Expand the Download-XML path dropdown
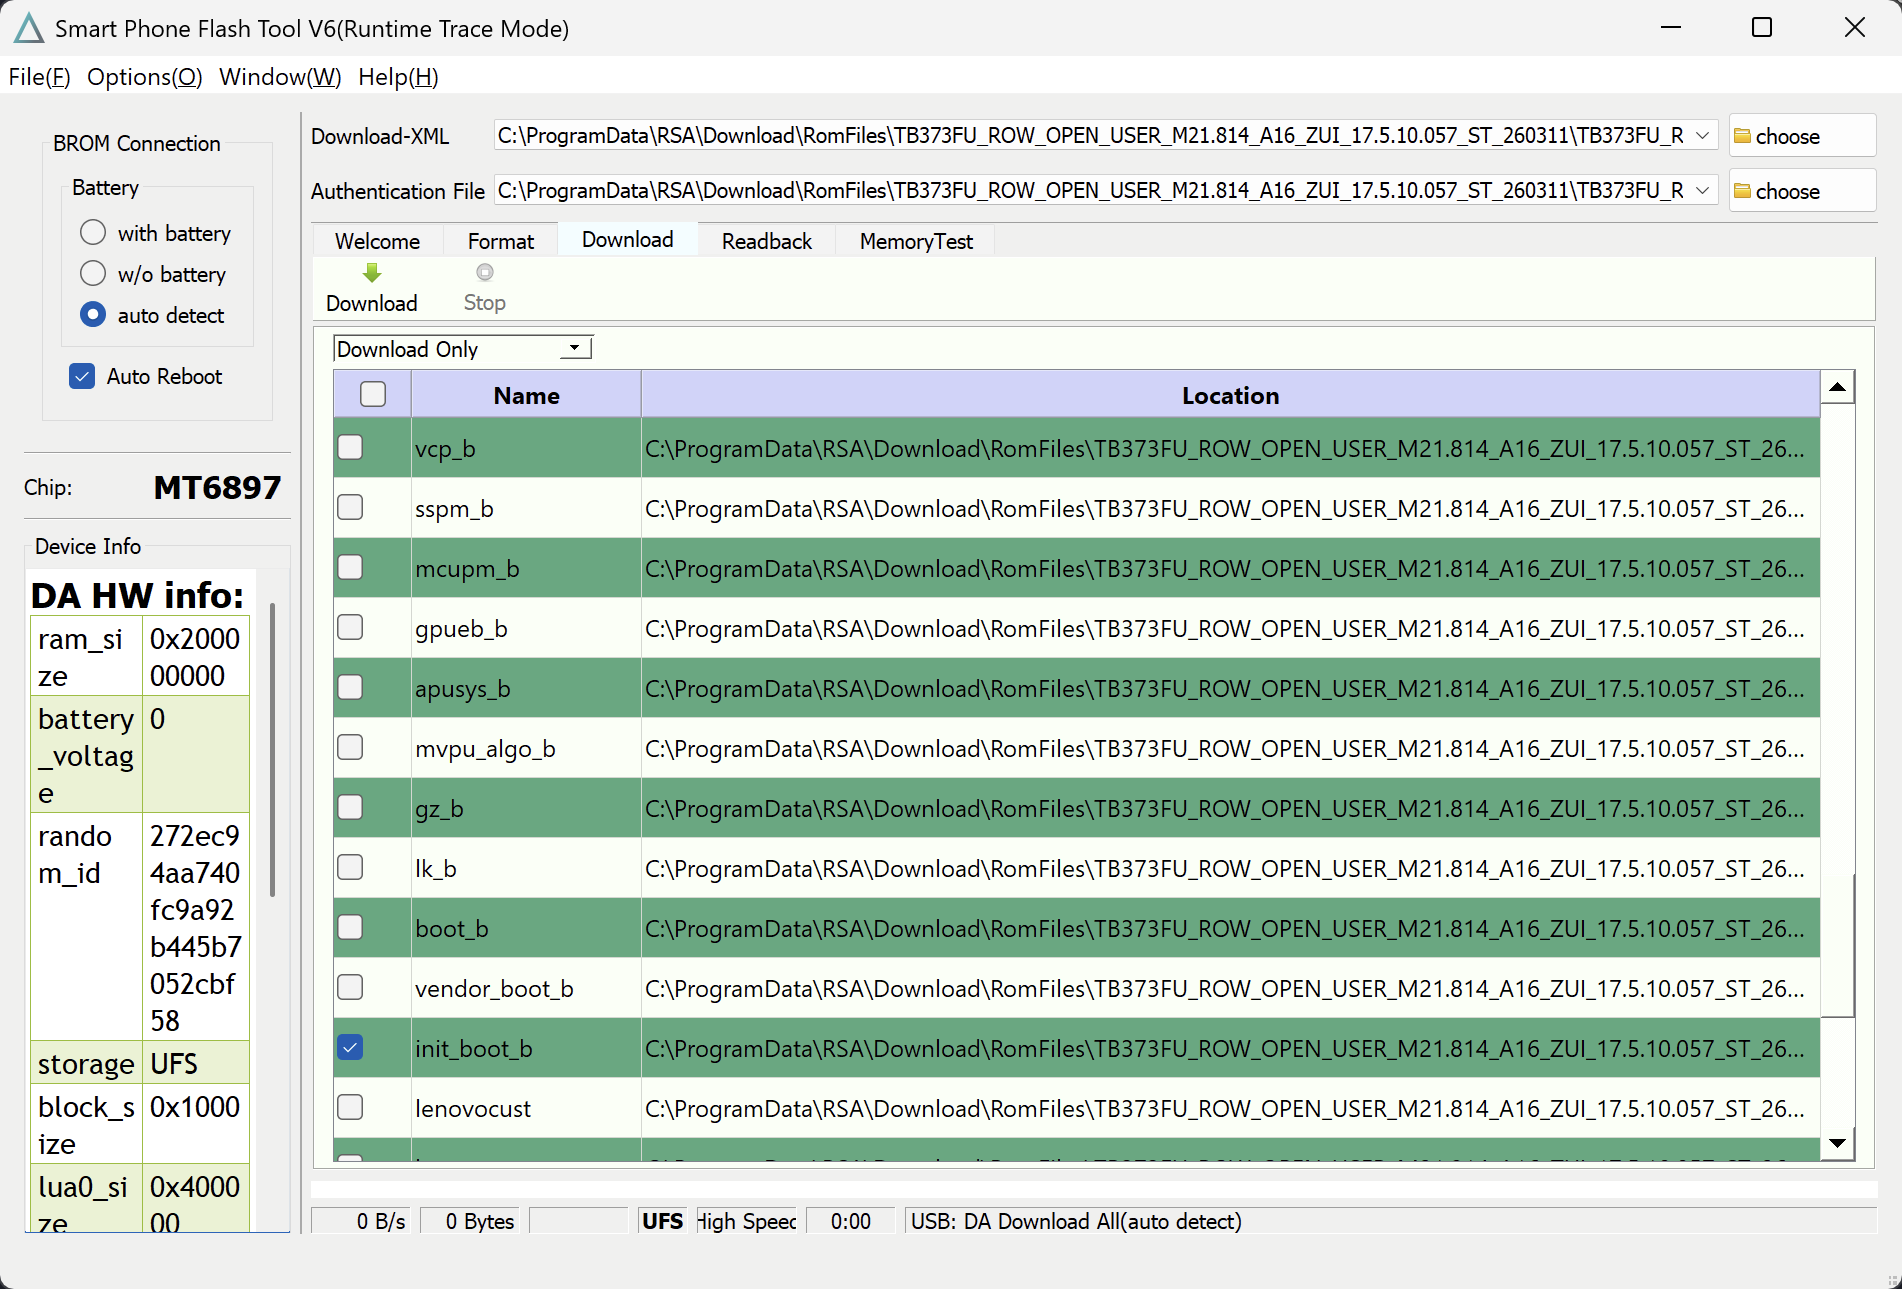Viewport: 1902px width, 1289px height. (x=1702, y=136)
